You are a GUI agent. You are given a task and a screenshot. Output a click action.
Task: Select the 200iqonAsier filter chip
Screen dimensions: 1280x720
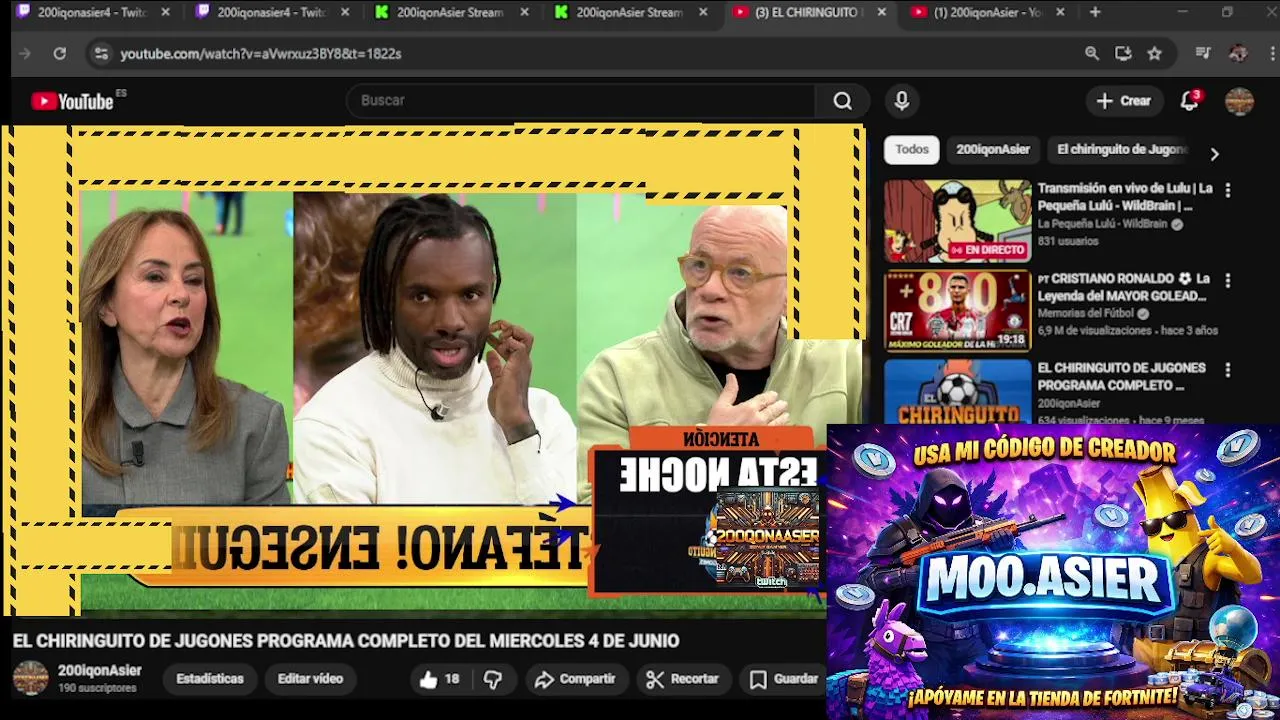[992, 150]
